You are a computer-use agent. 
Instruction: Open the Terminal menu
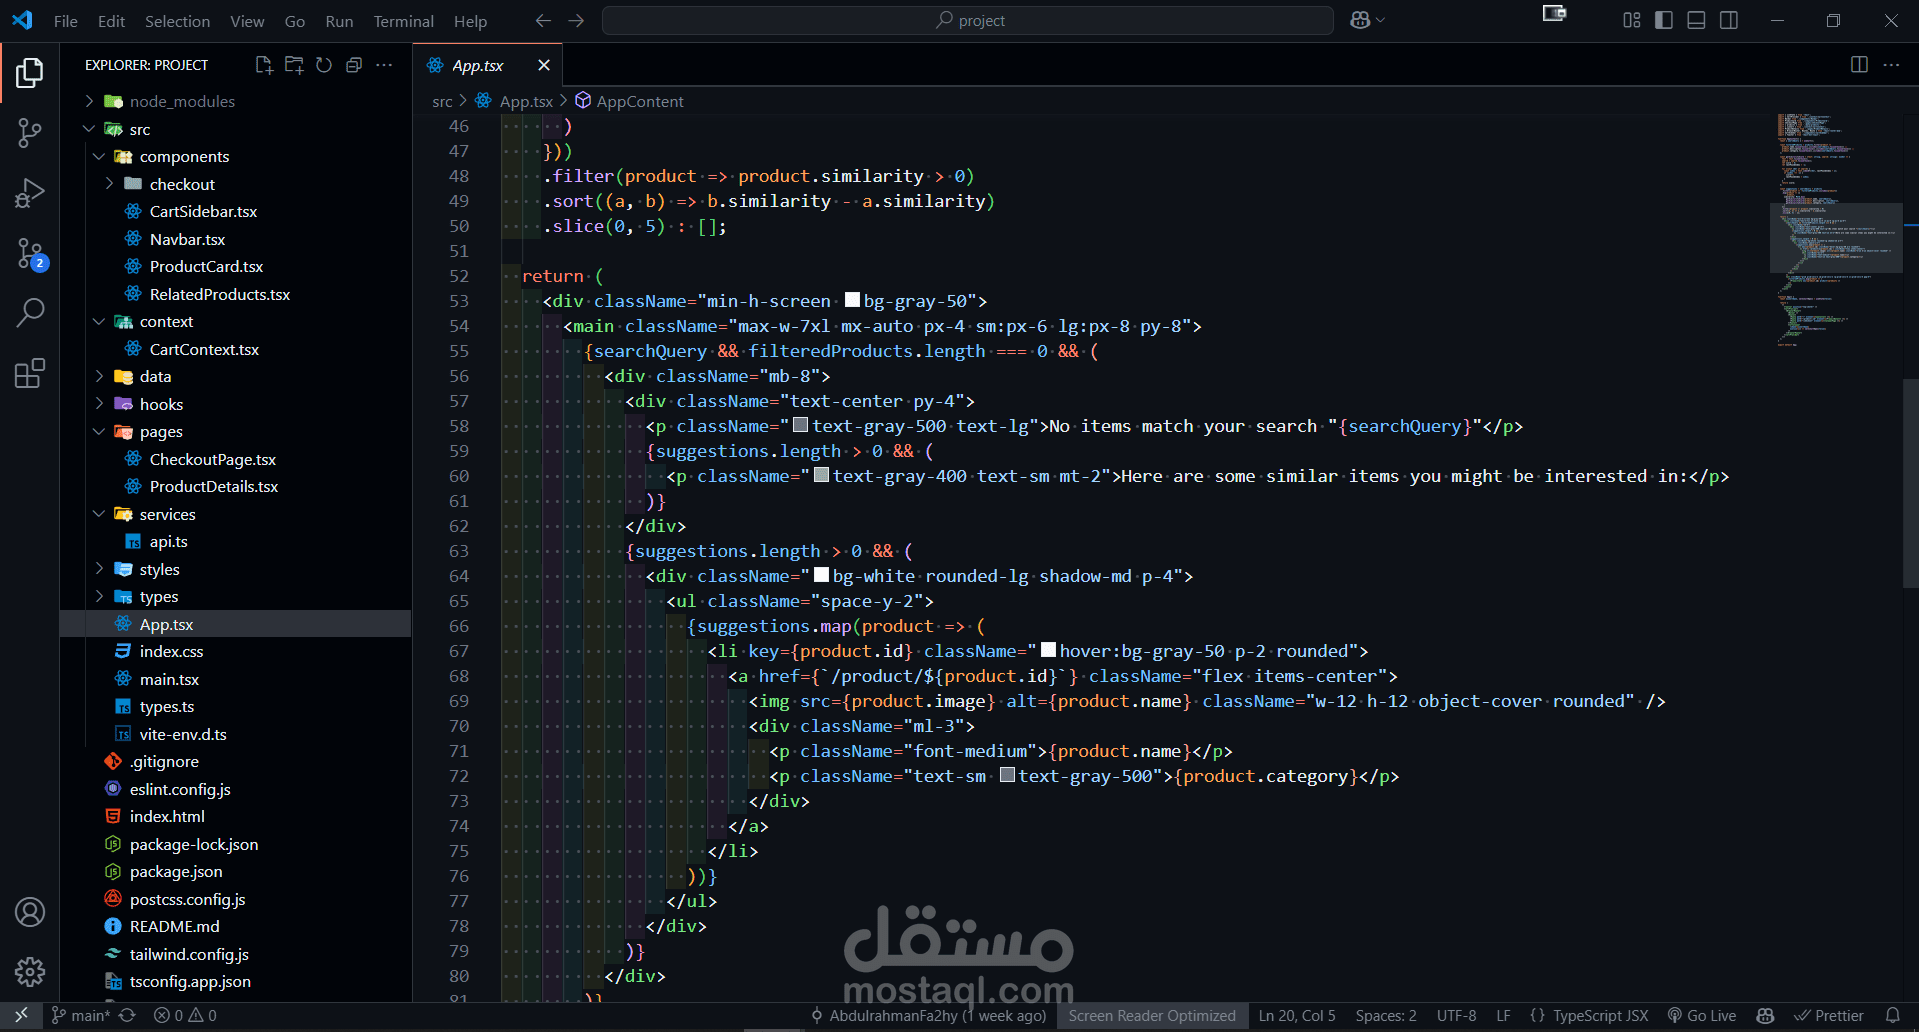click(x=403, y=21)
